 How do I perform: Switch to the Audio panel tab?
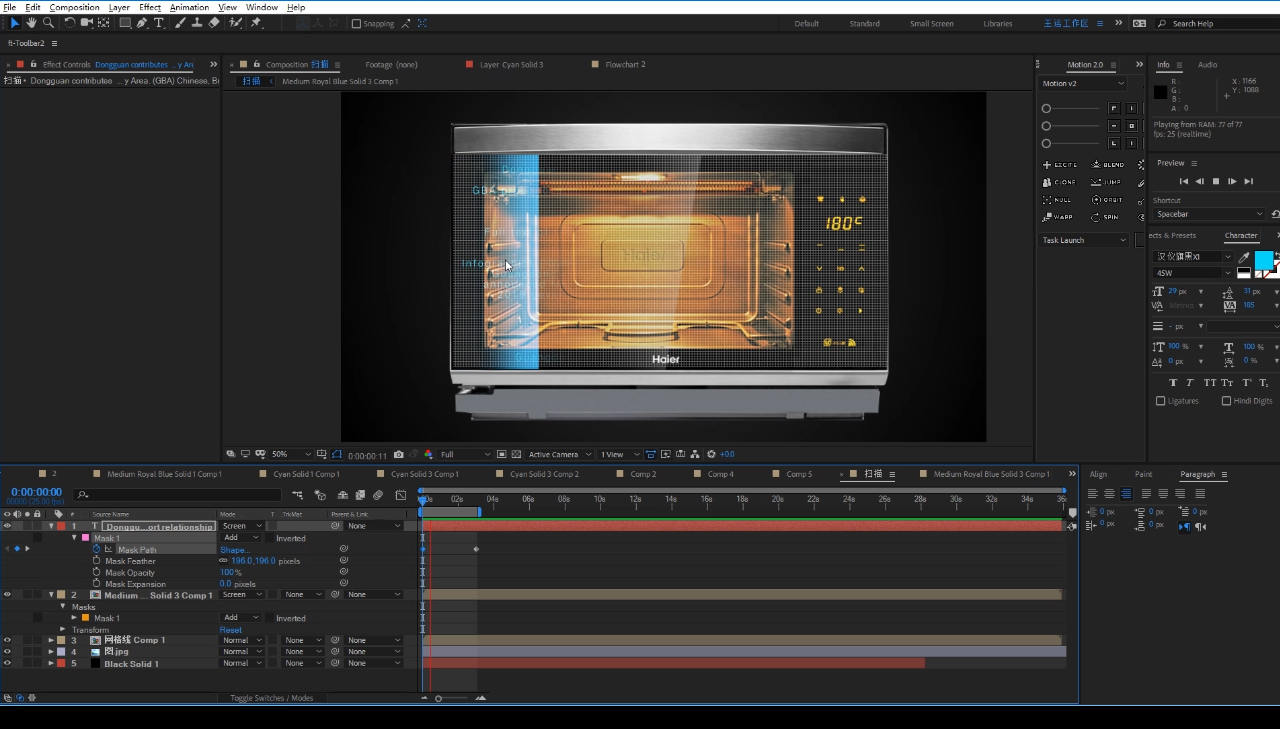(x=1207, y=64)
